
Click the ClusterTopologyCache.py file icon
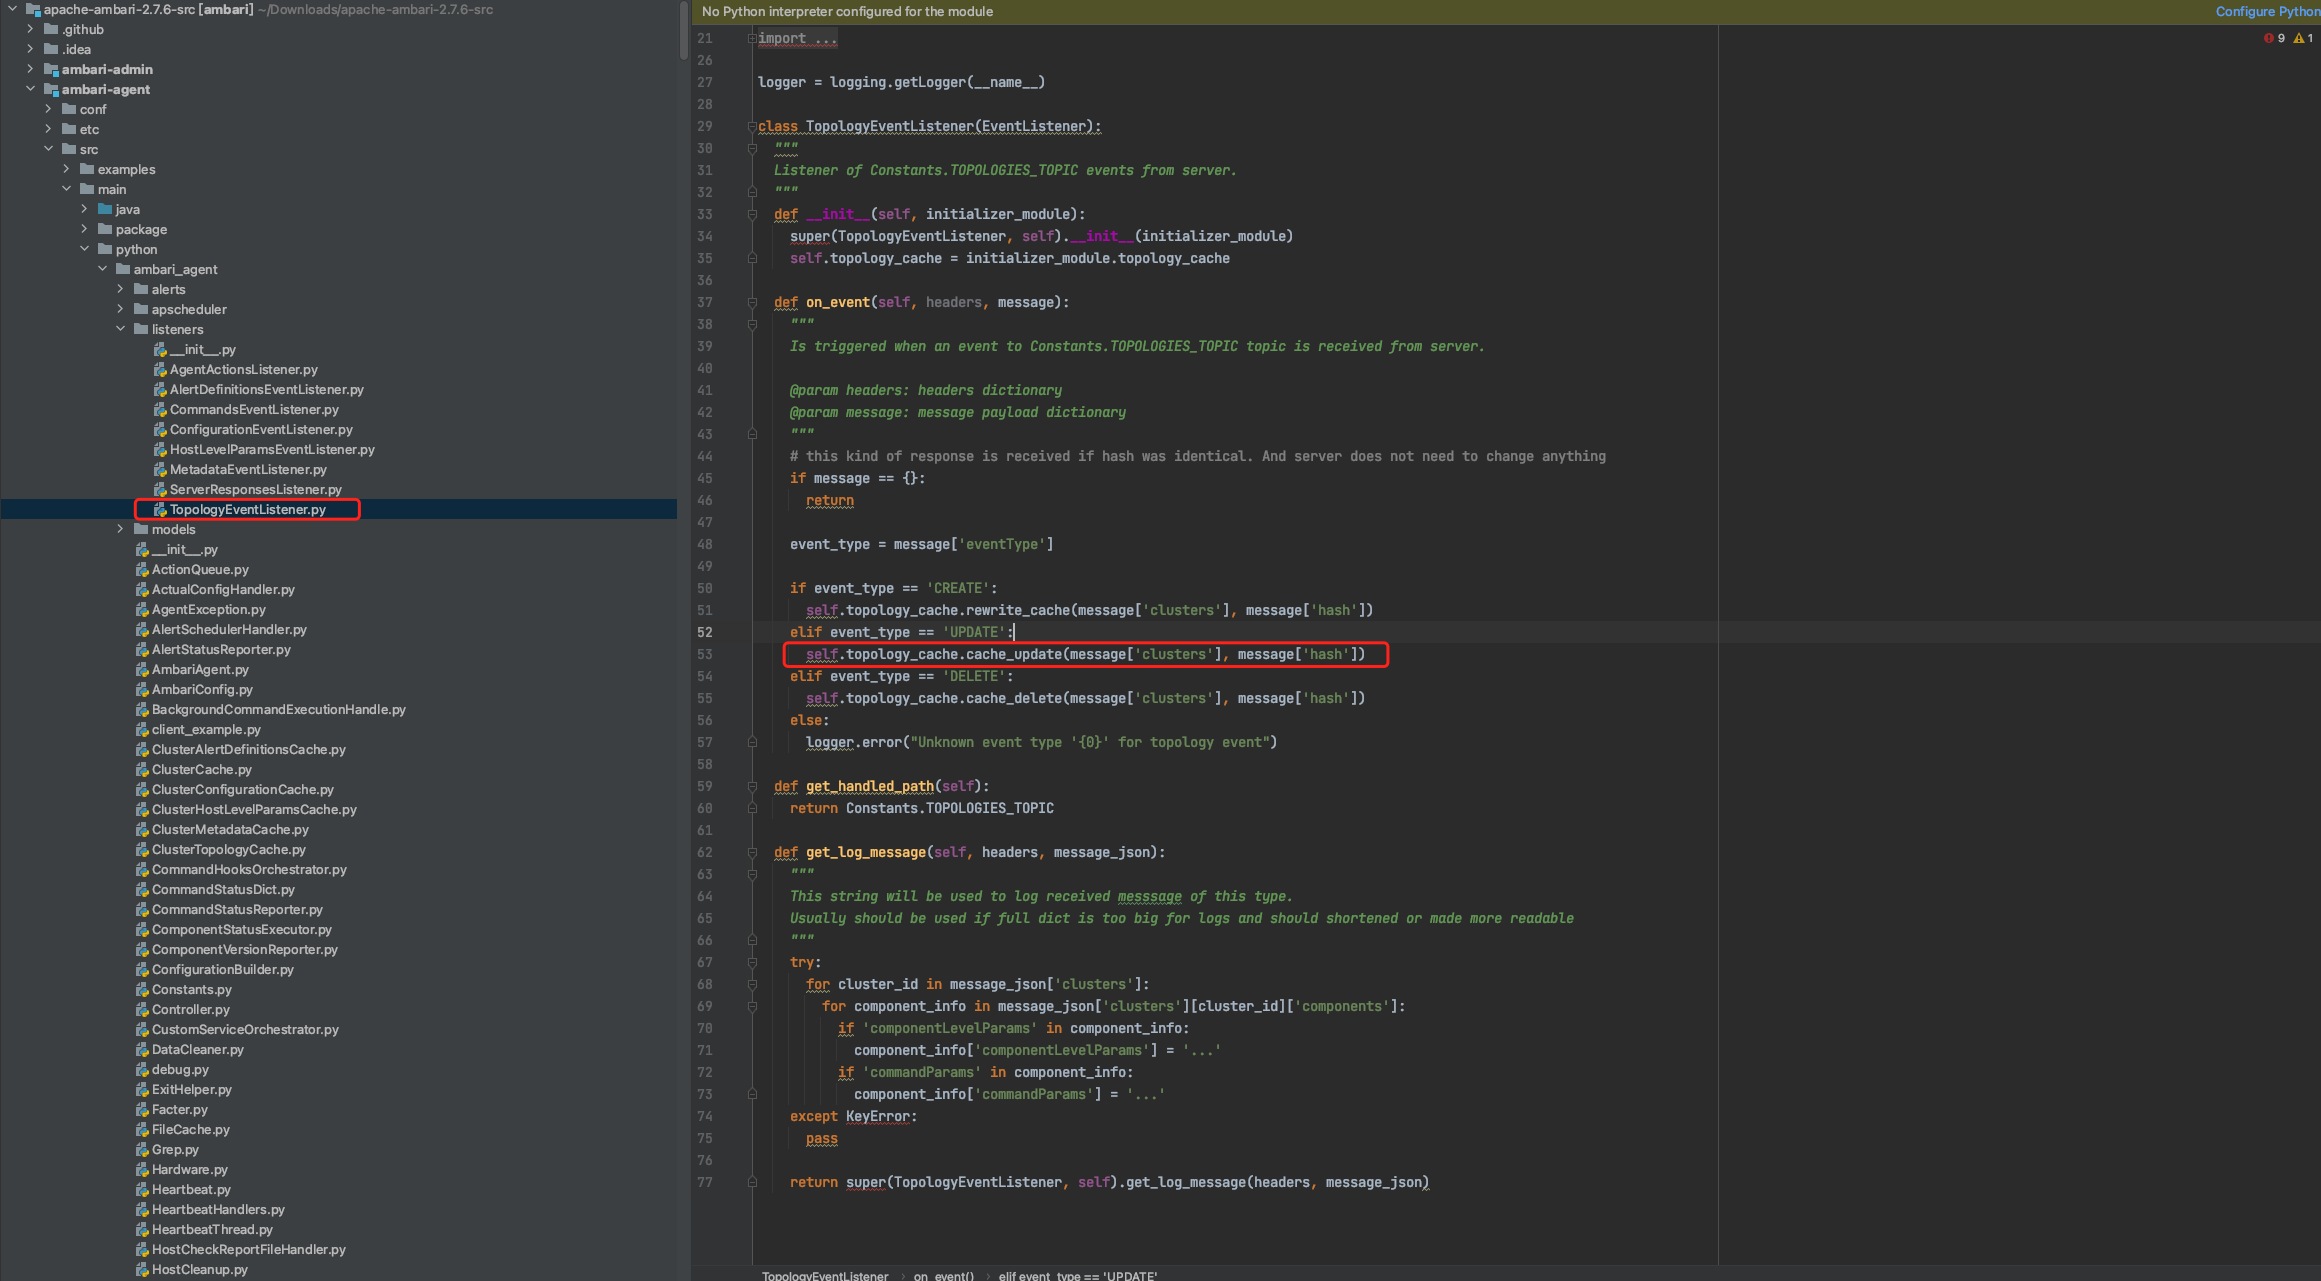(x=142, y=850)
